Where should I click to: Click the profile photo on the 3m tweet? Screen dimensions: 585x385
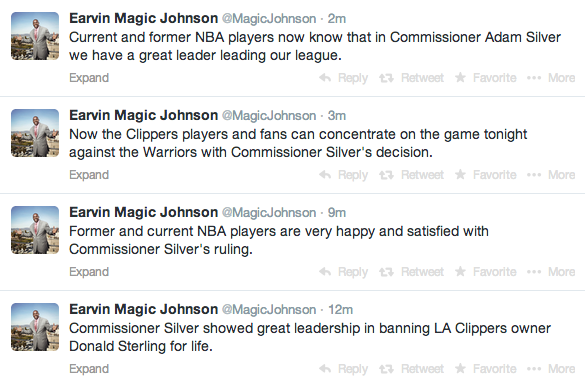click(35, 133)
